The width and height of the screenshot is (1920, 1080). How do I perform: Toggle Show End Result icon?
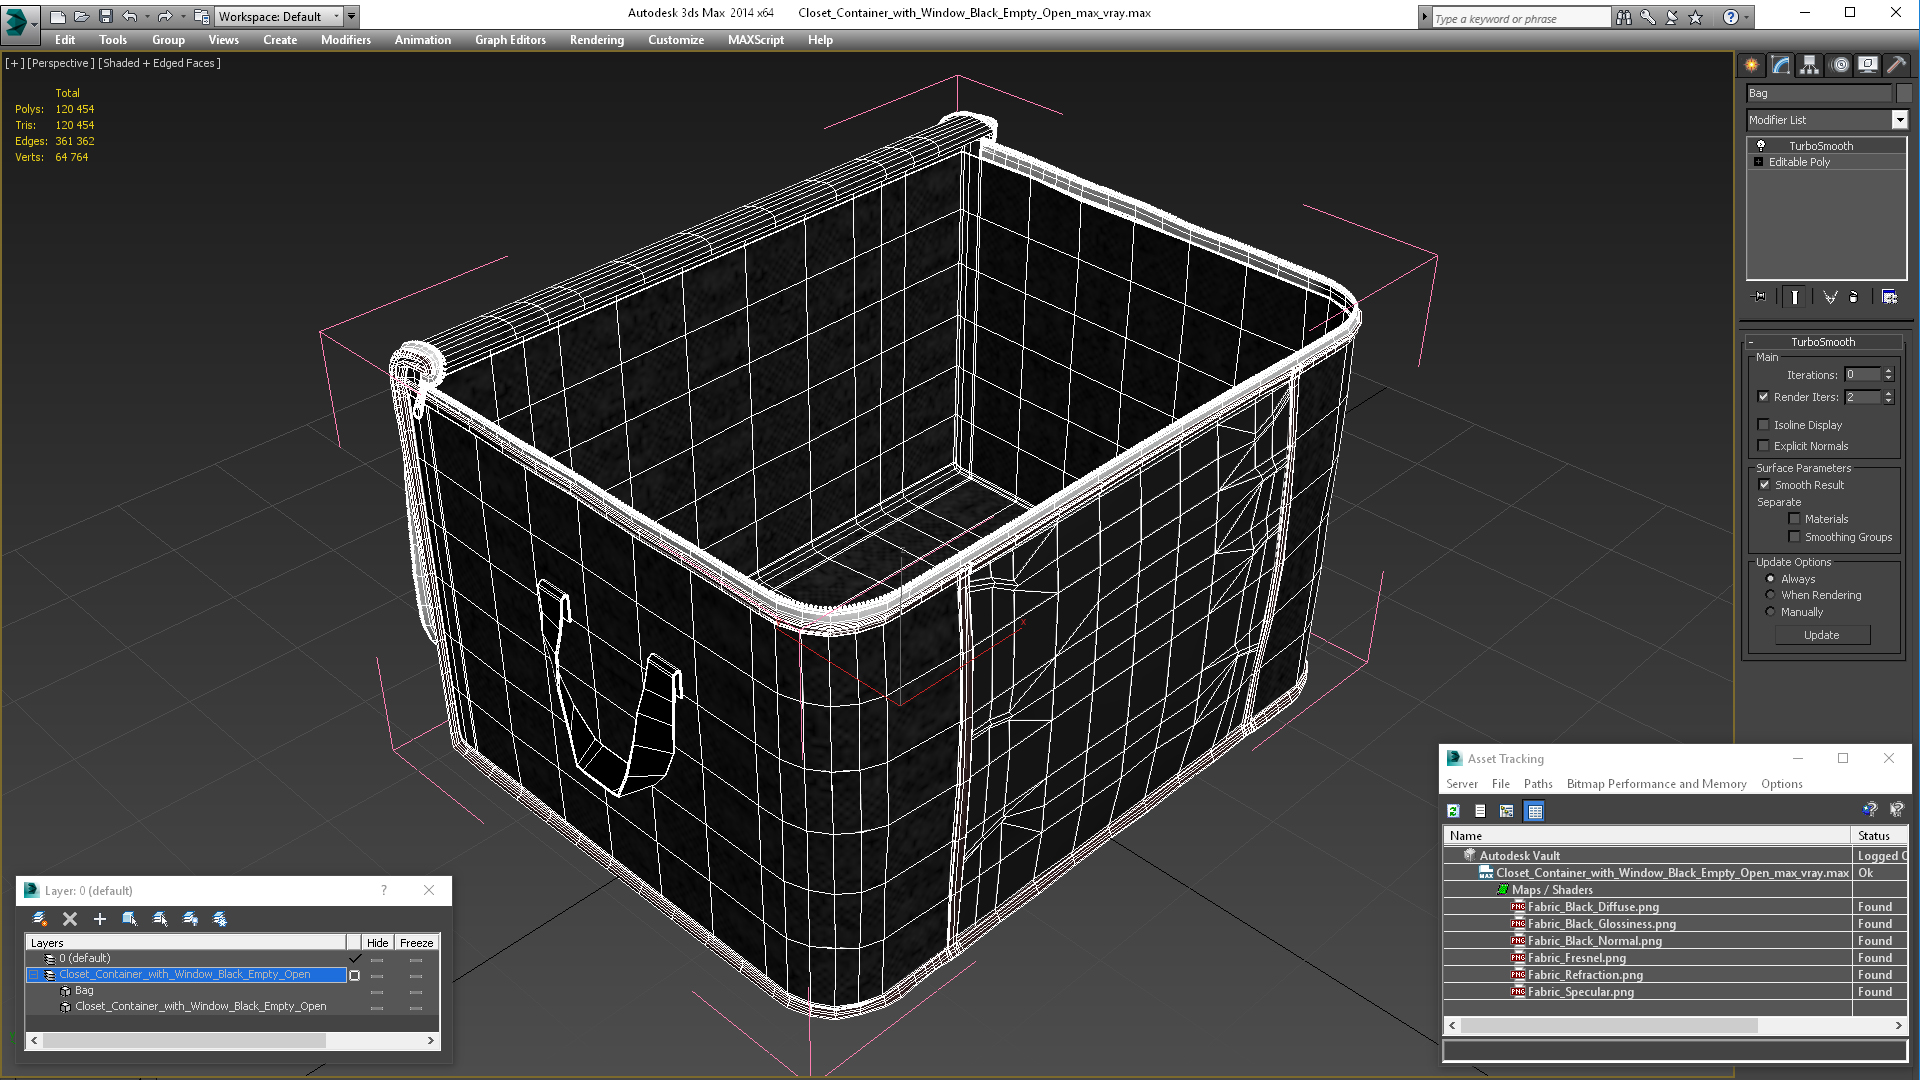tap(1795, 297)
